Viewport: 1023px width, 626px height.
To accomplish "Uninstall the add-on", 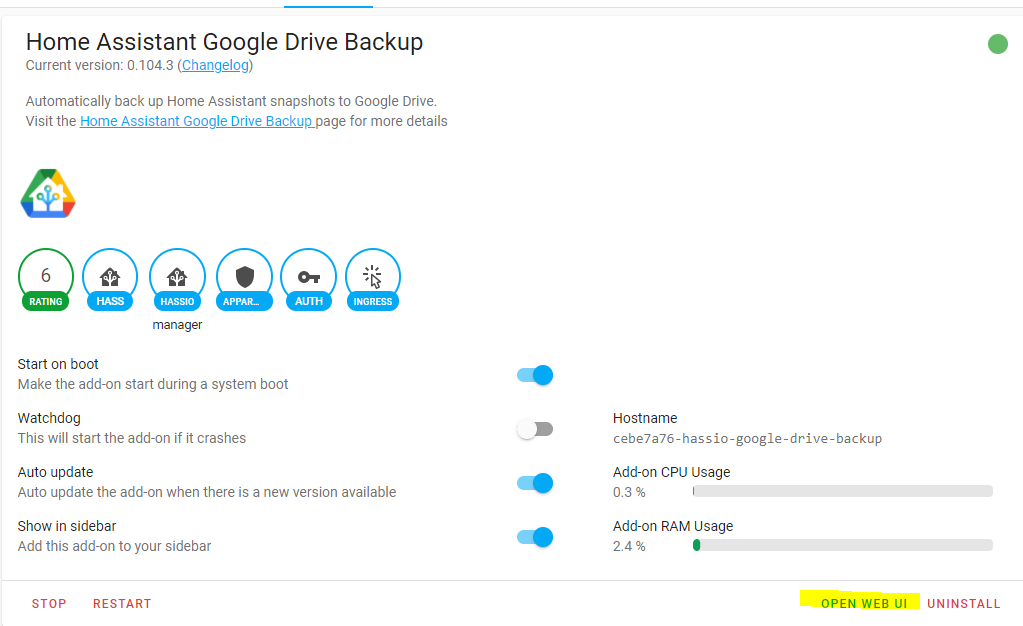I will click(x=964, y=604).
